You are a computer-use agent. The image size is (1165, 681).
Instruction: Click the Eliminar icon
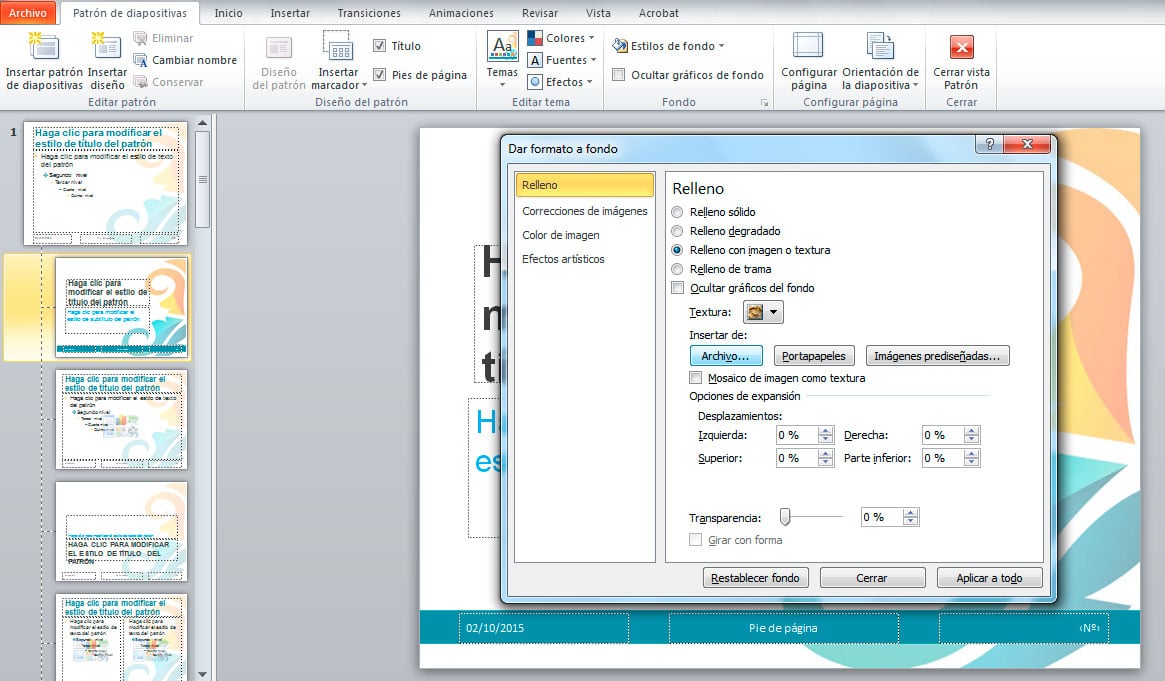[140, 38]
